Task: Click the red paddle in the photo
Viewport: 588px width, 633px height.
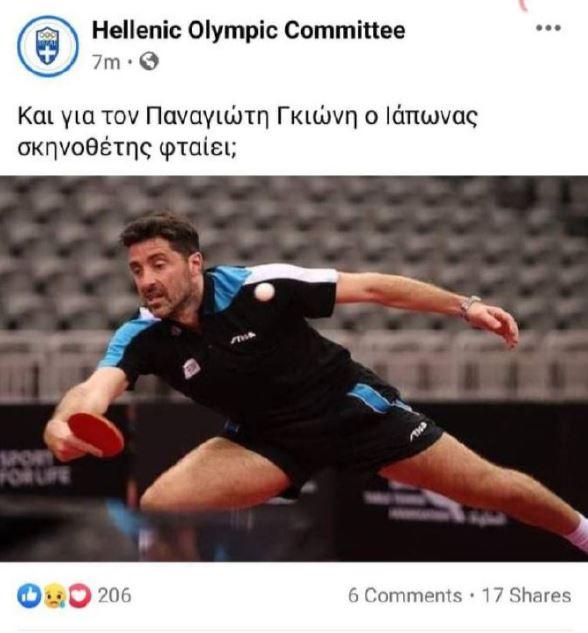Action: 96,434
